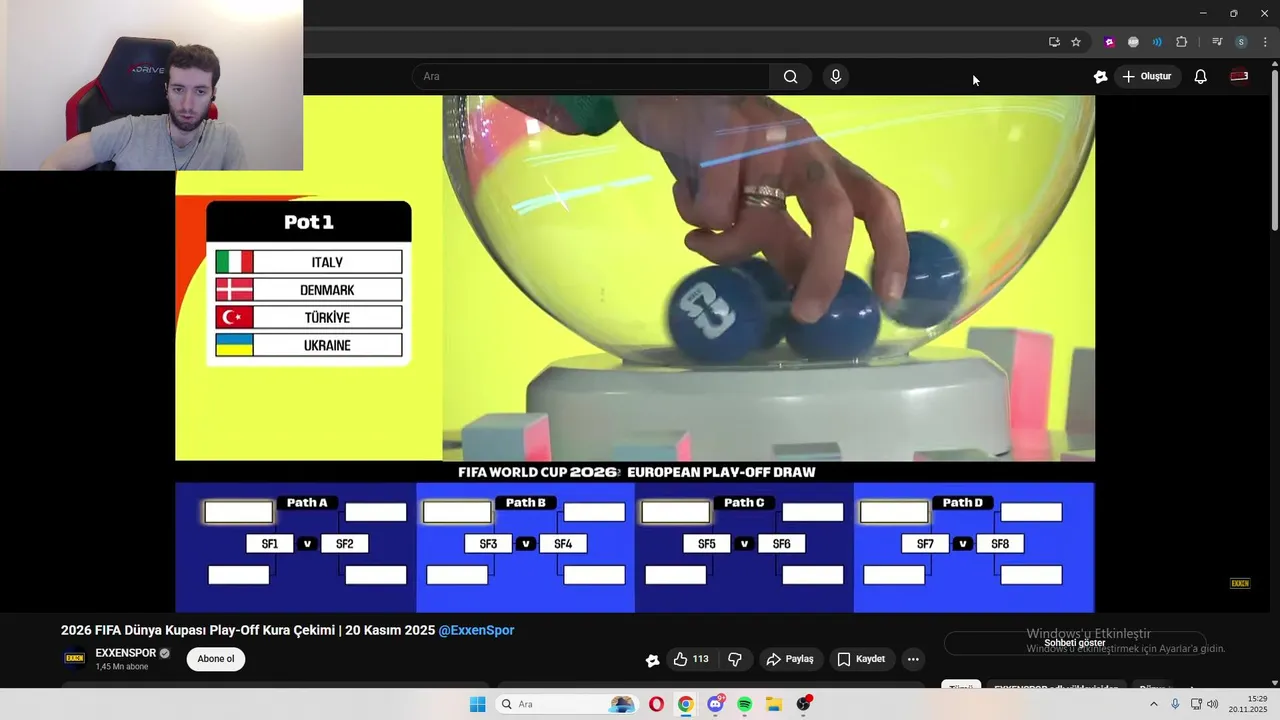Click the tray microphone icon
Image resolution: width=1280 pixels, height=720 pixels.
1175,704
